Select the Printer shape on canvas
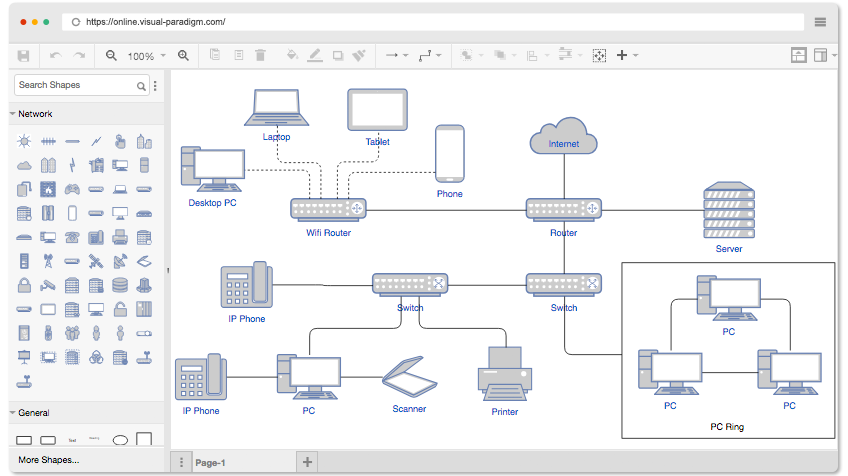Image resolution: width=848 pixels, height=476 pixels. click(x=505, y=374)
